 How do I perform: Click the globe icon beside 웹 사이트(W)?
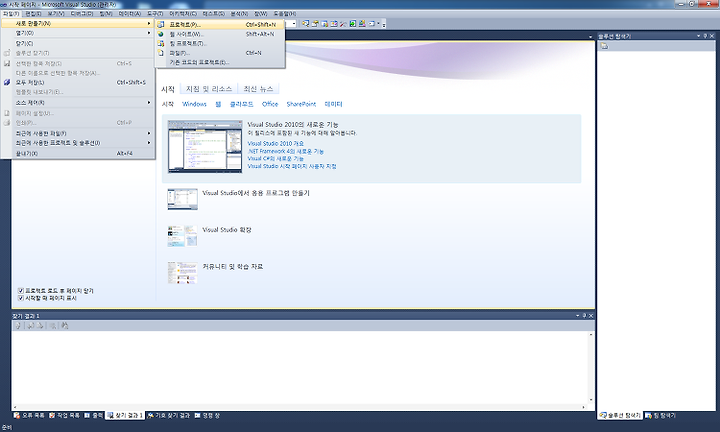161,34
